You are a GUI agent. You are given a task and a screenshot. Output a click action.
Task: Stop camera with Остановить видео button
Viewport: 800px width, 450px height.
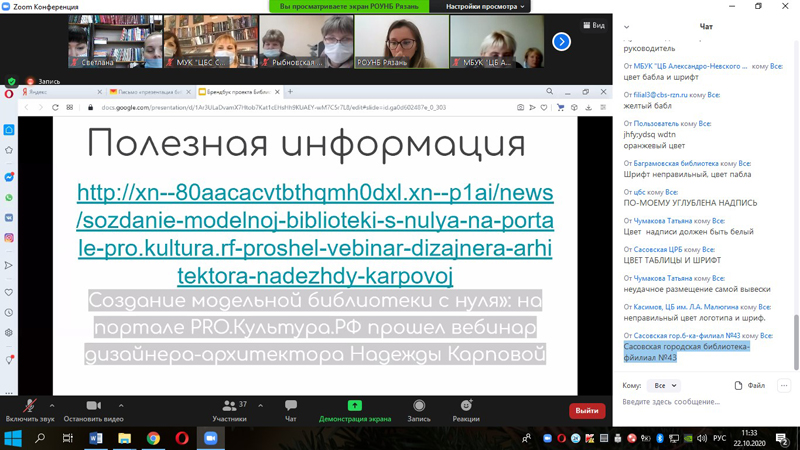click(93, 410)
